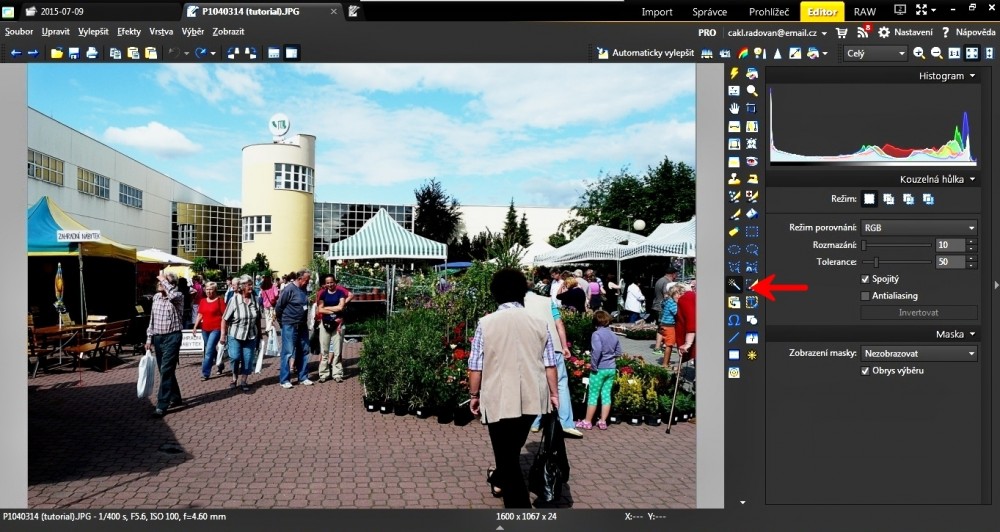Open the Celý zoom level dropdown

pyautogui.click(x=874, y=53)
